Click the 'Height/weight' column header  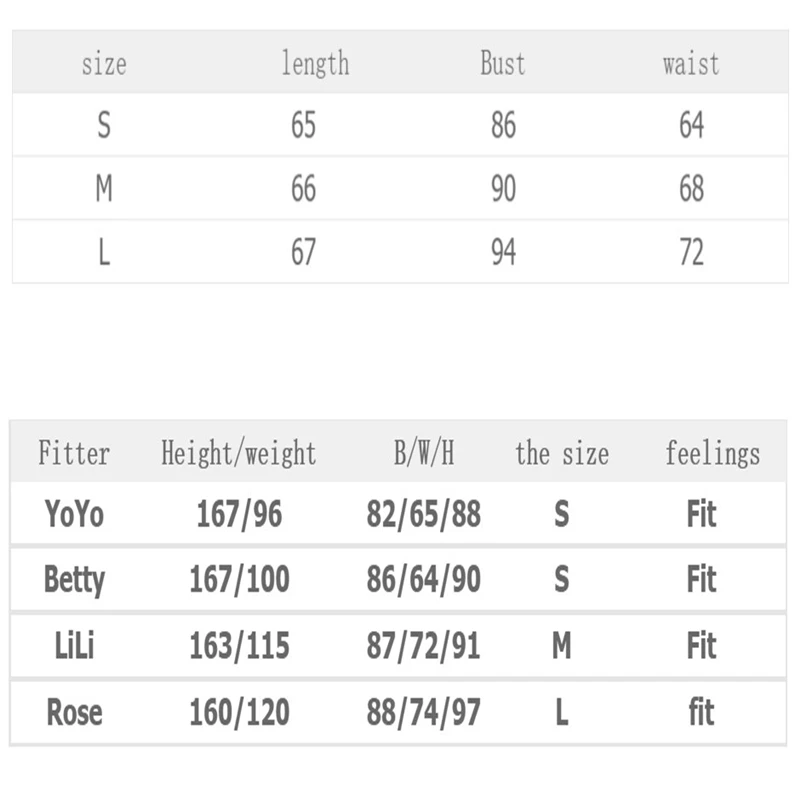239,453
